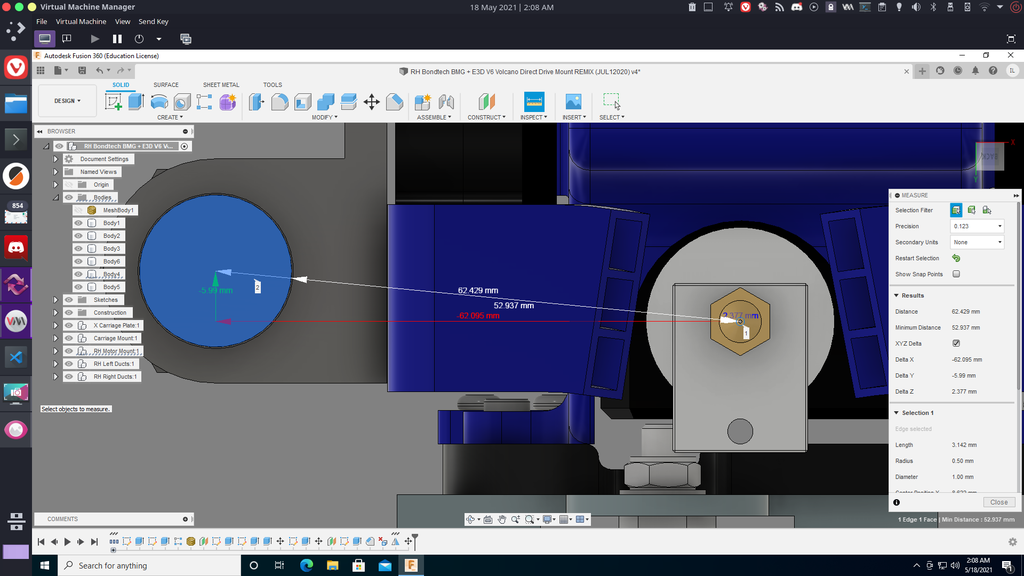
Task: Collapse the Results section
Action: click(x=897, y=296)
